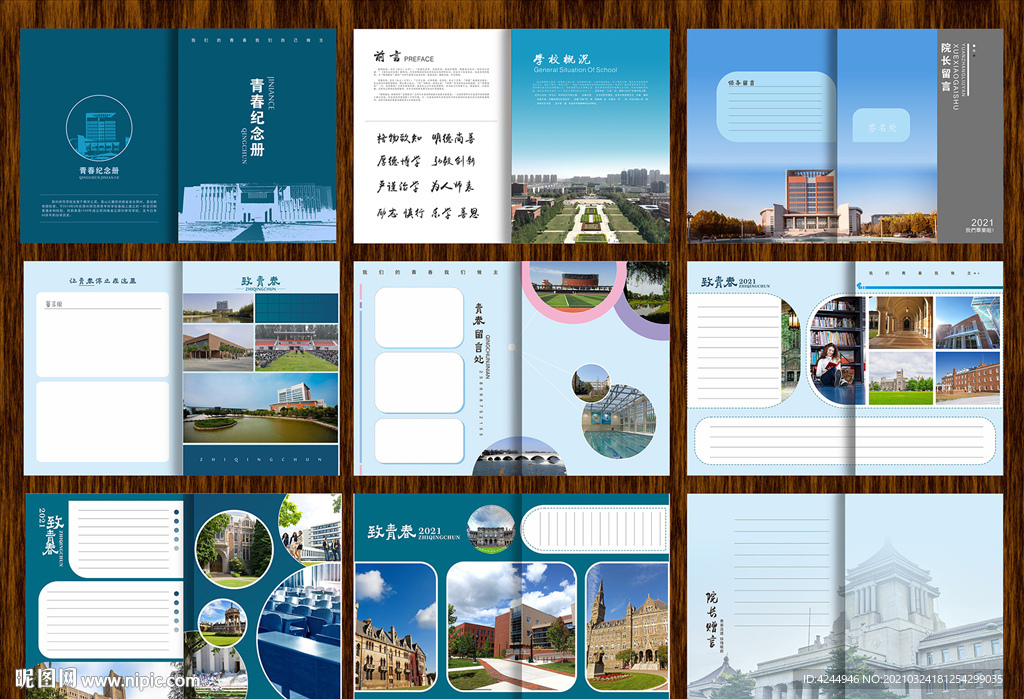The image size is (1024, 699).
Task: Click the Z H I Q I N G C H U N footer text
Action: click(261, 460)
